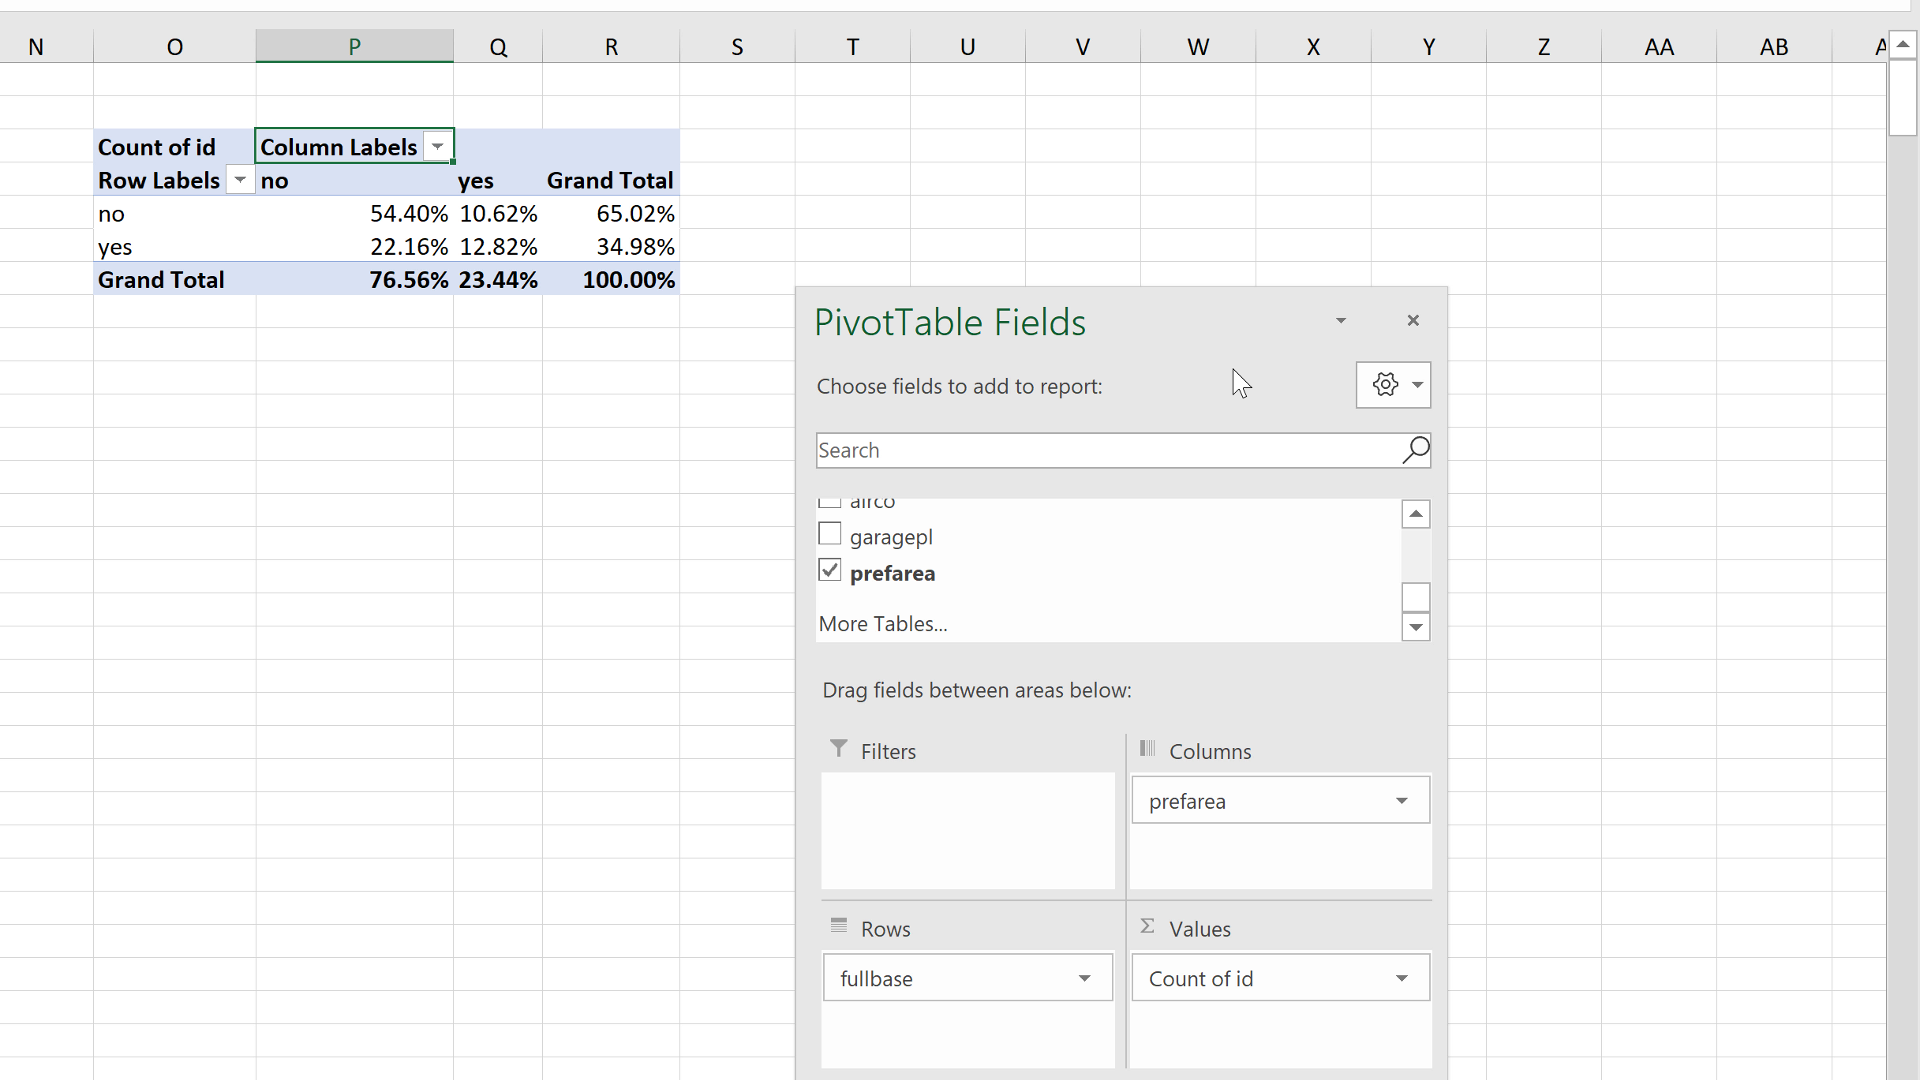Viewport: 1920px width, 1080px height.
Task: Expand the Count of id dropdown
Action: [x=1402, y=978]
